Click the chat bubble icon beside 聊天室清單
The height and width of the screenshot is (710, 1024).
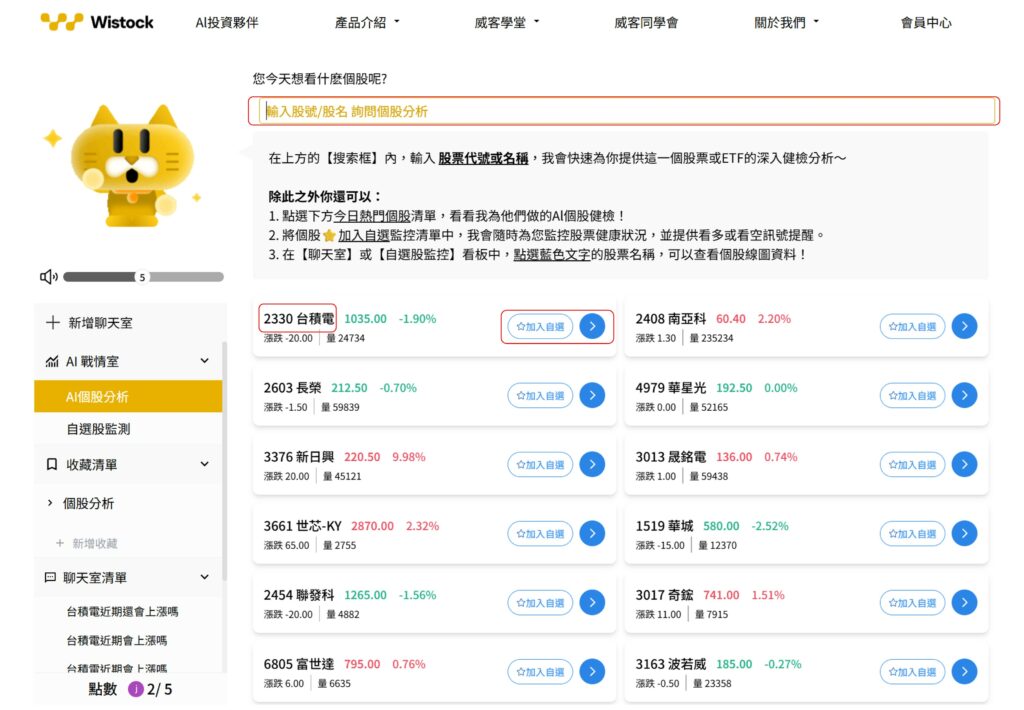coord(48,576)
